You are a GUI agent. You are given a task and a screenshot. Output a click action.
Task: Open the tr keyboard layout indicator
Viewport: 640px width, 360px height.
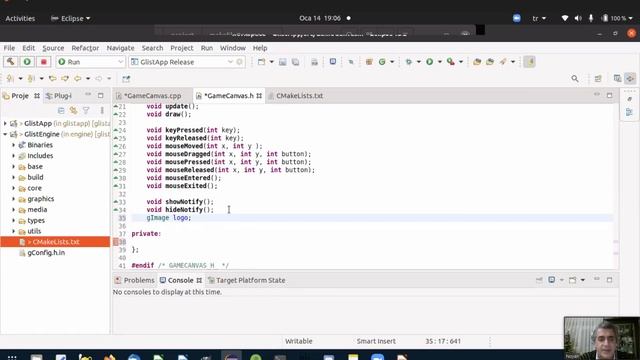(539, 18)
